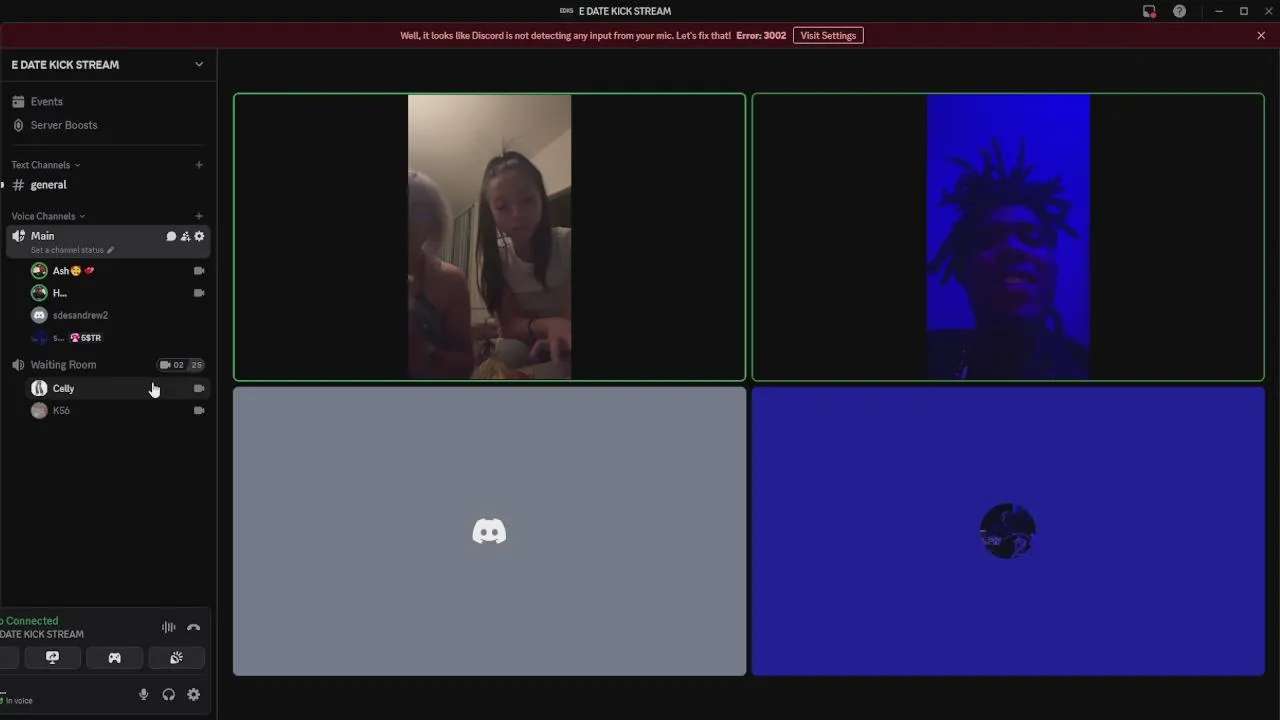Focus the blue-lit video tile with dreadlocks
1280x720 pixels.
point(1008,237)
